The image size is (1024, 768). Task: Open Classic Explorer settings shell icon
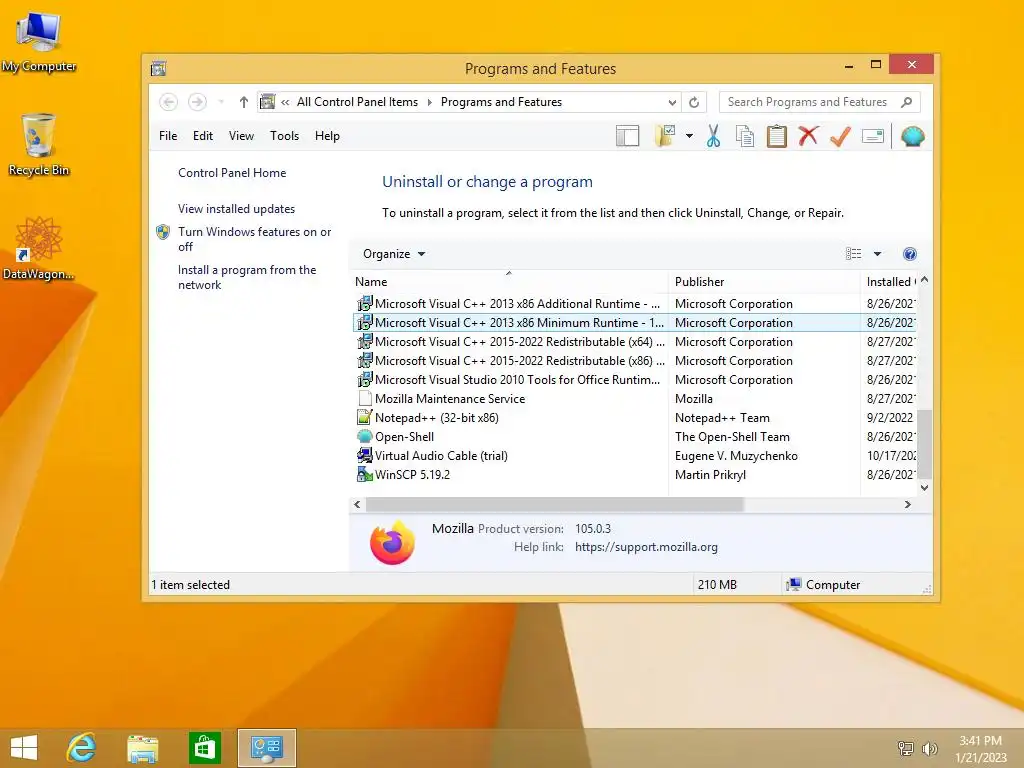click(x=912, y=136)
